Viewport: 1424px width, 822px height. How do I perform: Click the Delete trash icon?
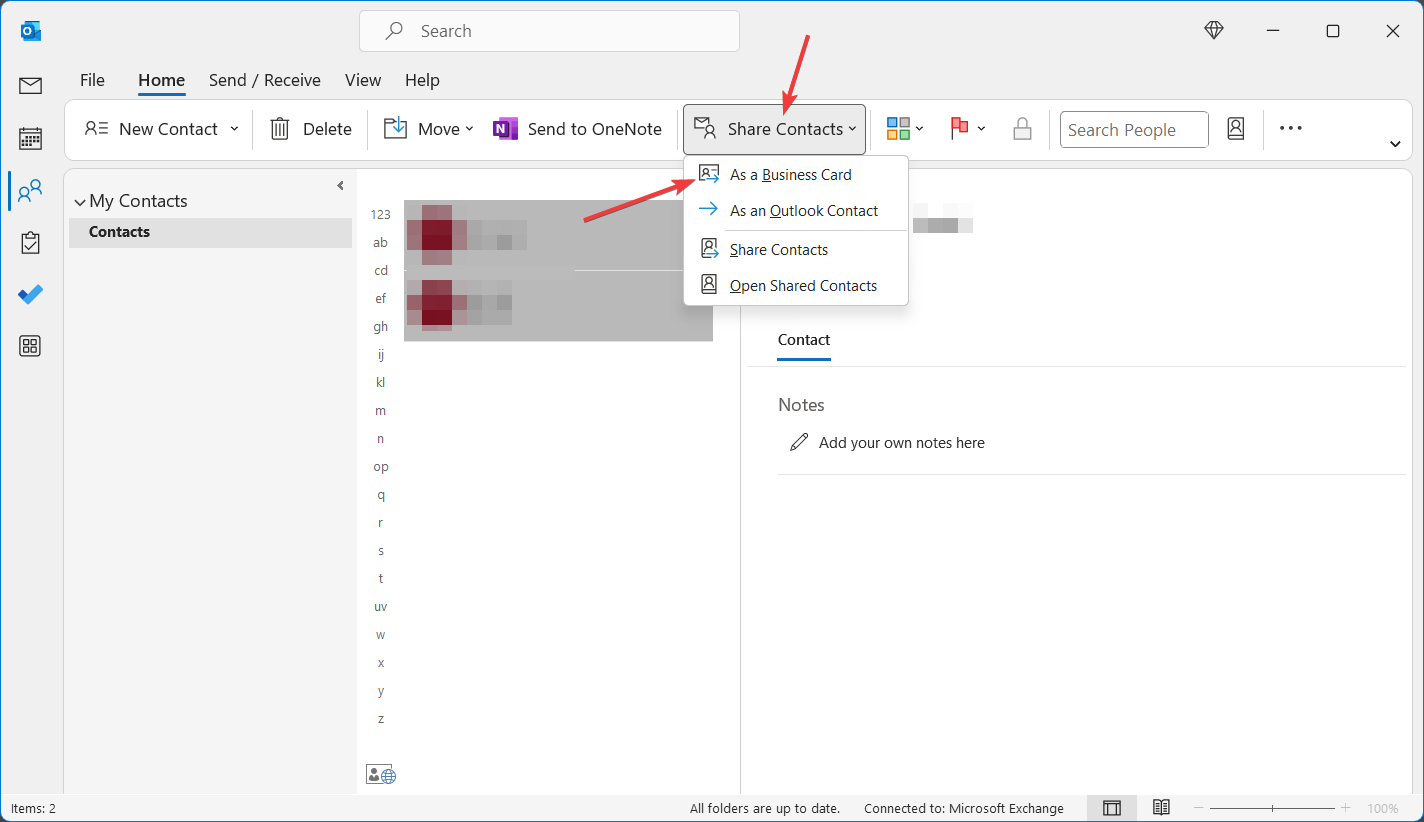[x=280, y=129]
